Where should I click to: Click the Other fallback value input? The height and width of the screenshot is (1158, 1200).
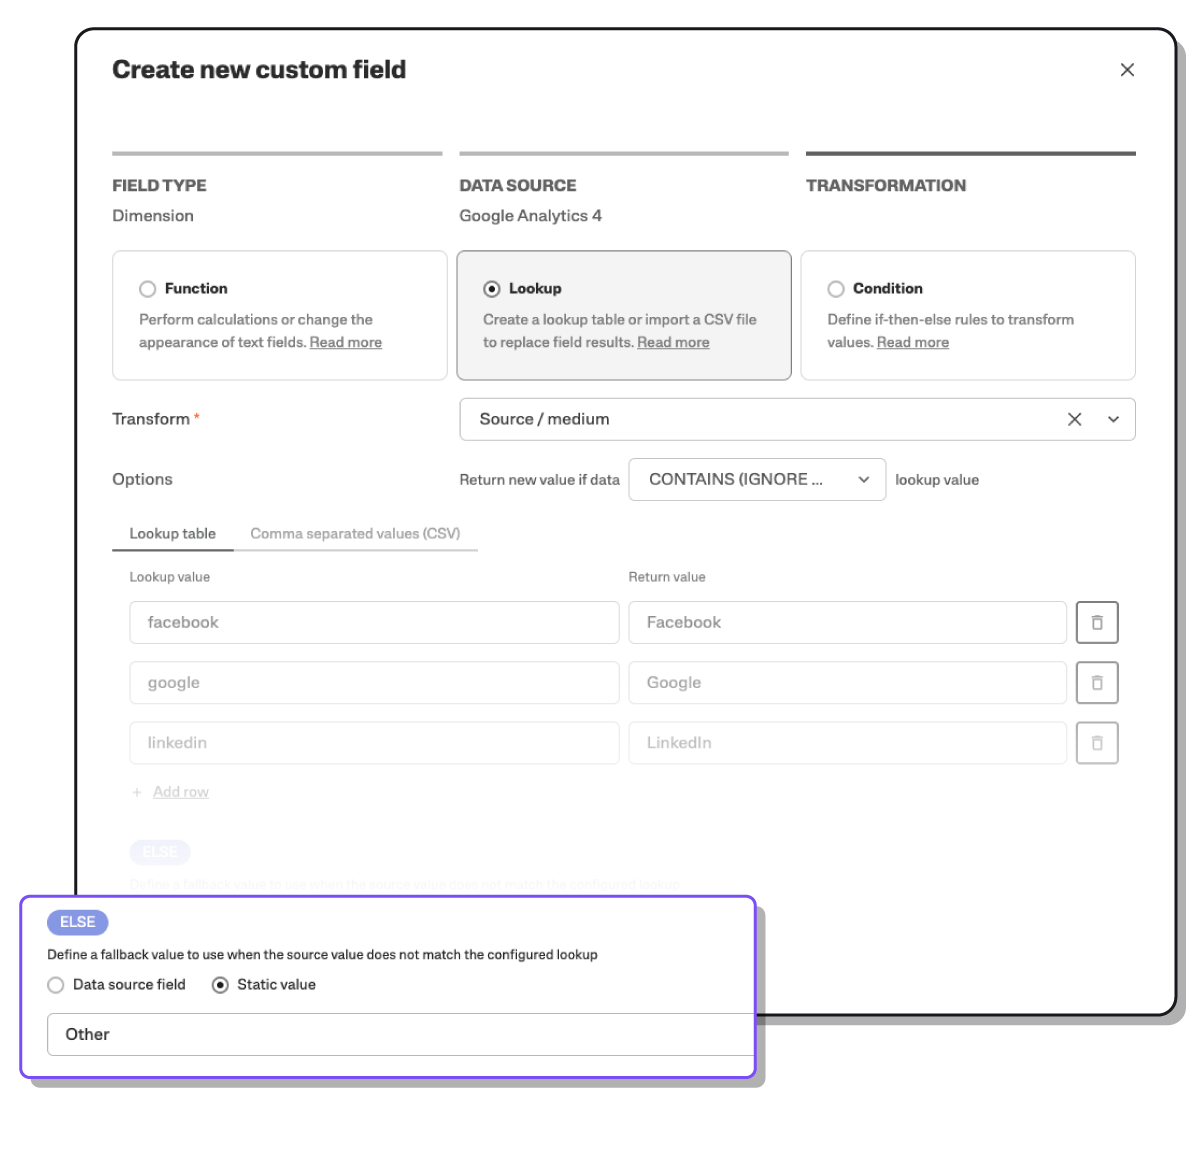click(400, 1035)
